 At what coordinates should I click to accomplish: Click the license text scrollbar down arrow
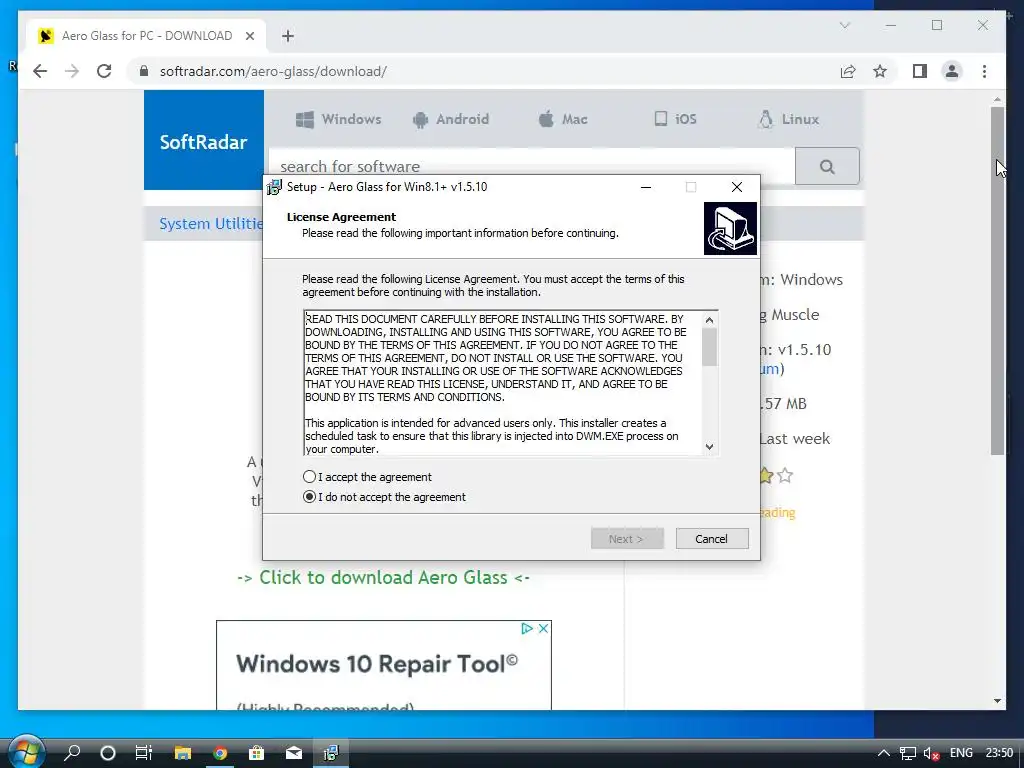[x=709, y=447]
